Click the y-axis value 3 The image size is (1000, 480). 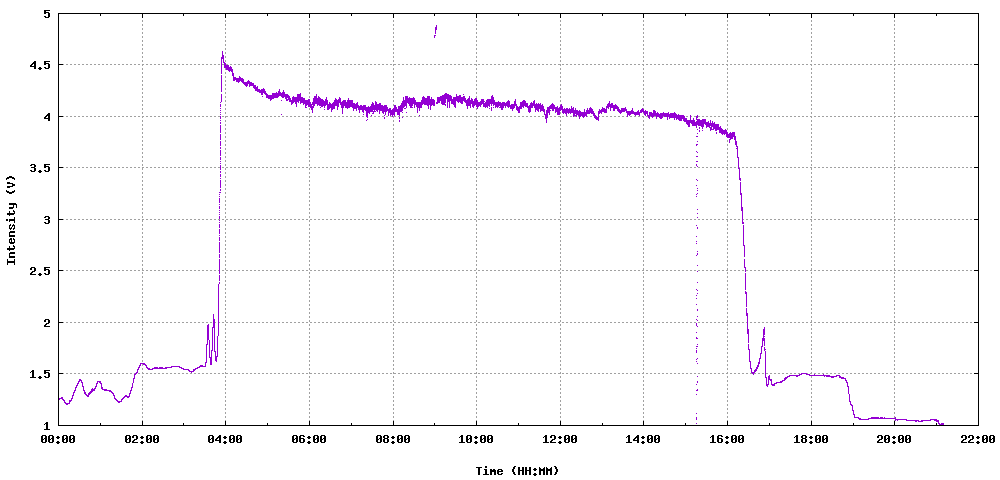(x=46, y=220)
